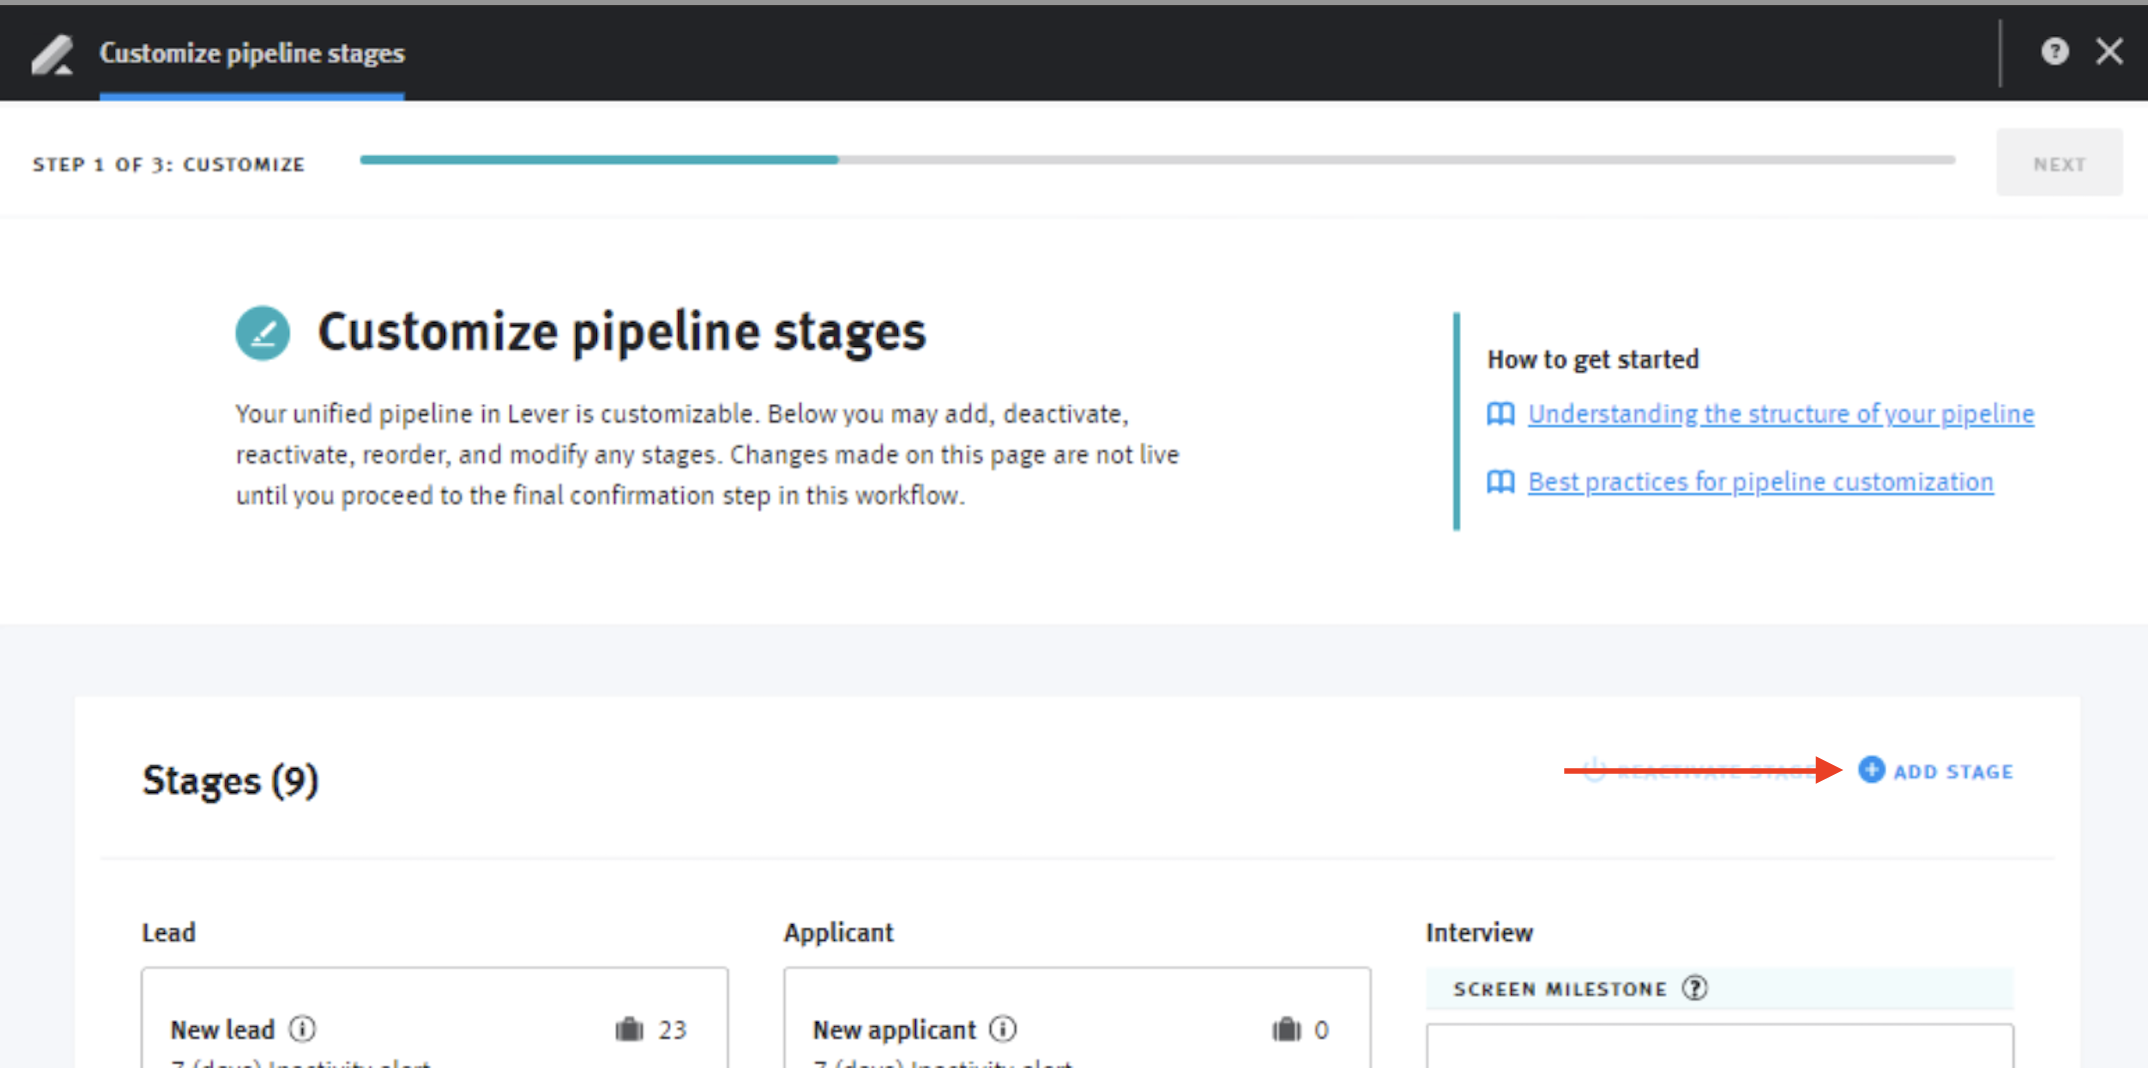Click book icon beside Understanding the structure link

1500,414
